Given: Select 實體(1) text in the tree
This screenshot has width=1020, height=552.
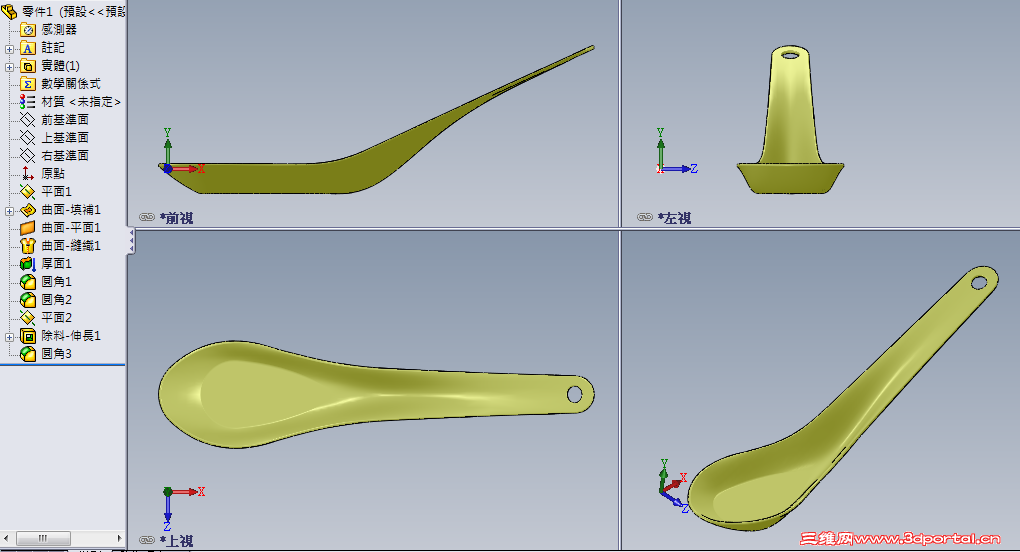Looking at the screenshot, I should [x=60, y=66].
